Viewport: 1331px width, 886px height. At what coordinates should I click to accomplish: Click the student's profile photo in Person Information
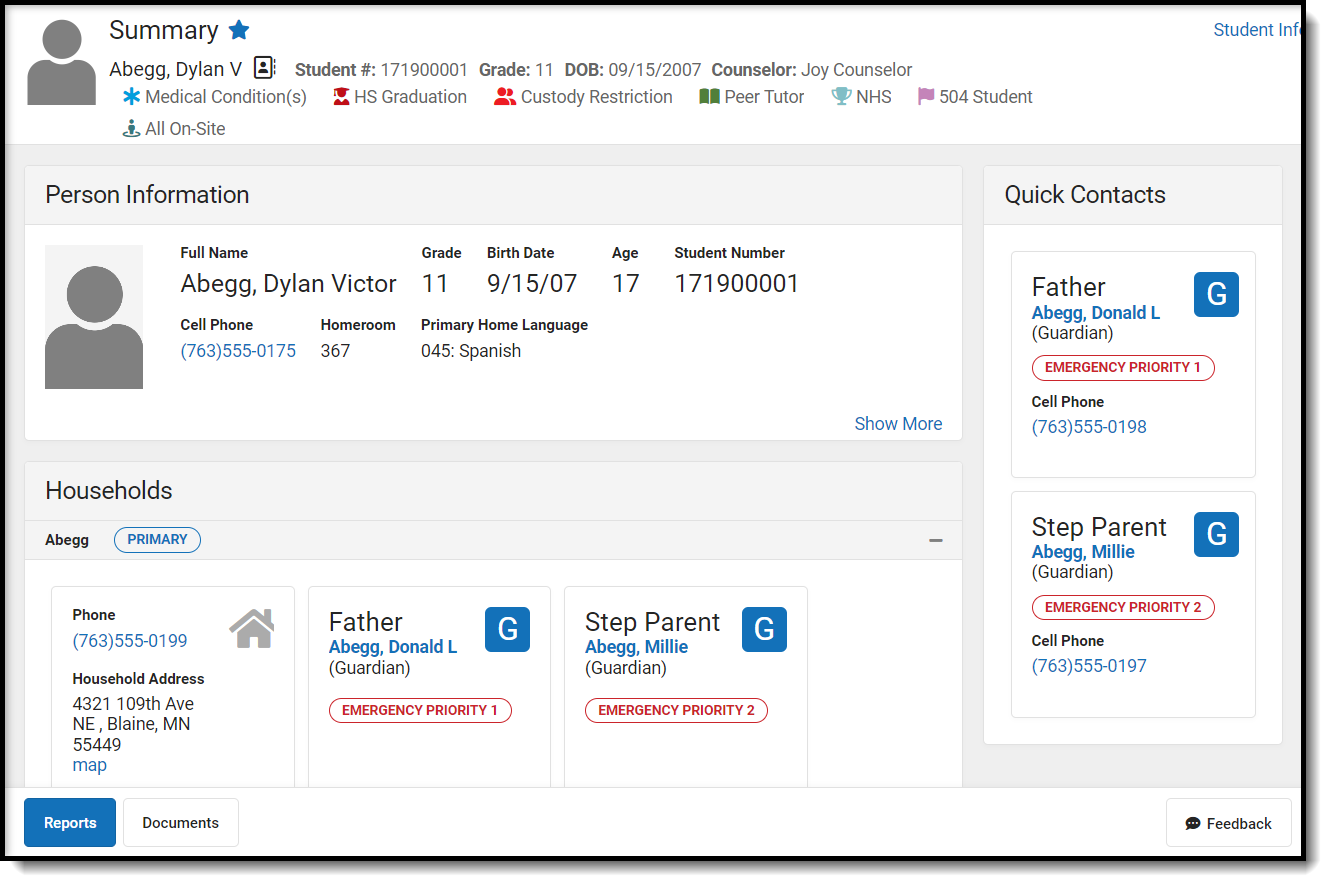point(94,317)
